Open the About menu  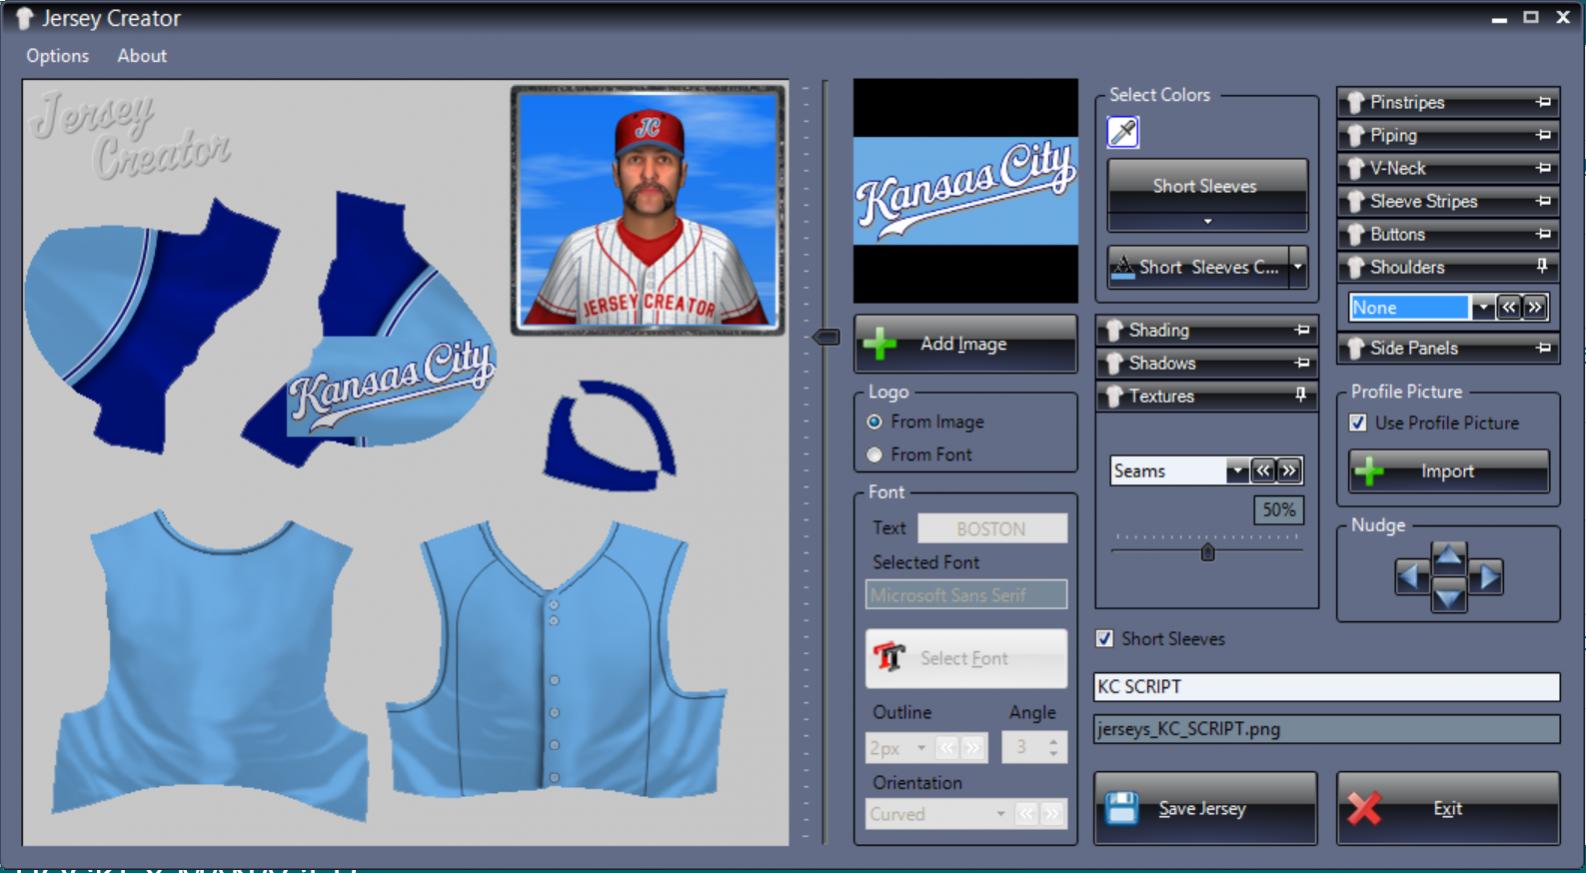coord(142,56)
